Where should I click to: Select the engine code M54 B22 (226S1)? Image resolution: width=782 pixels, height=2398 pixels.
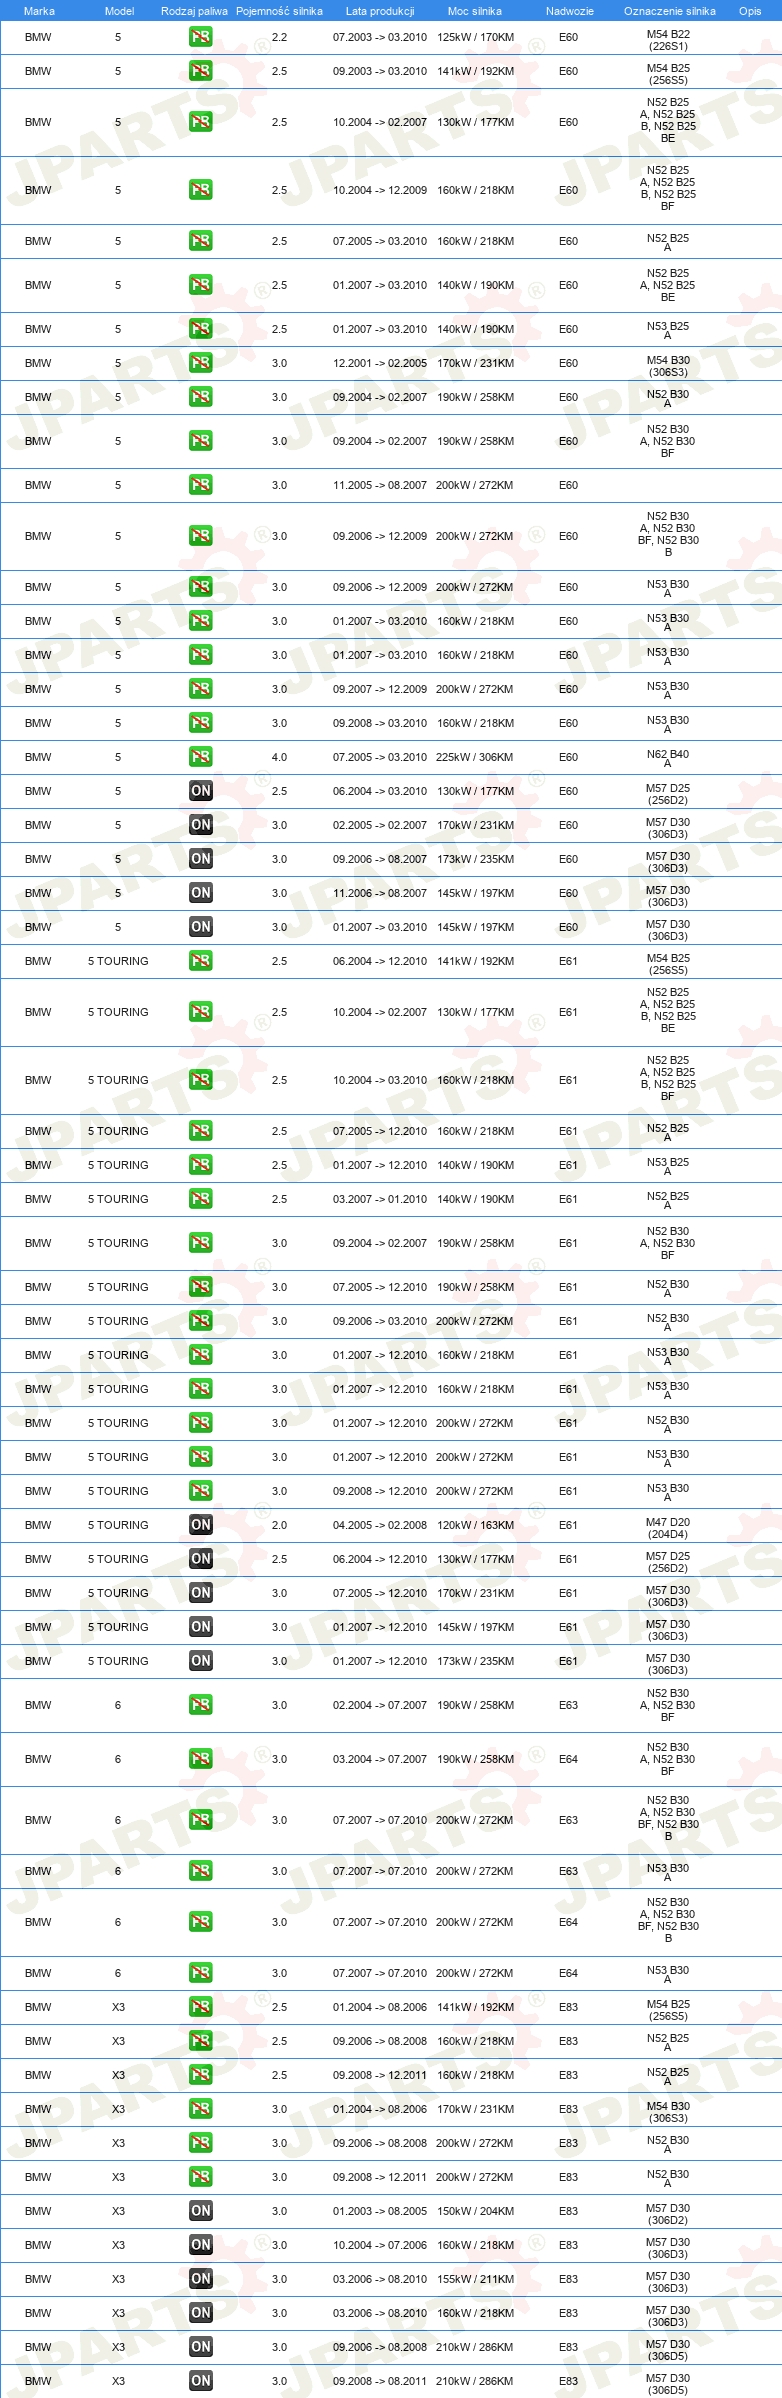668,40
